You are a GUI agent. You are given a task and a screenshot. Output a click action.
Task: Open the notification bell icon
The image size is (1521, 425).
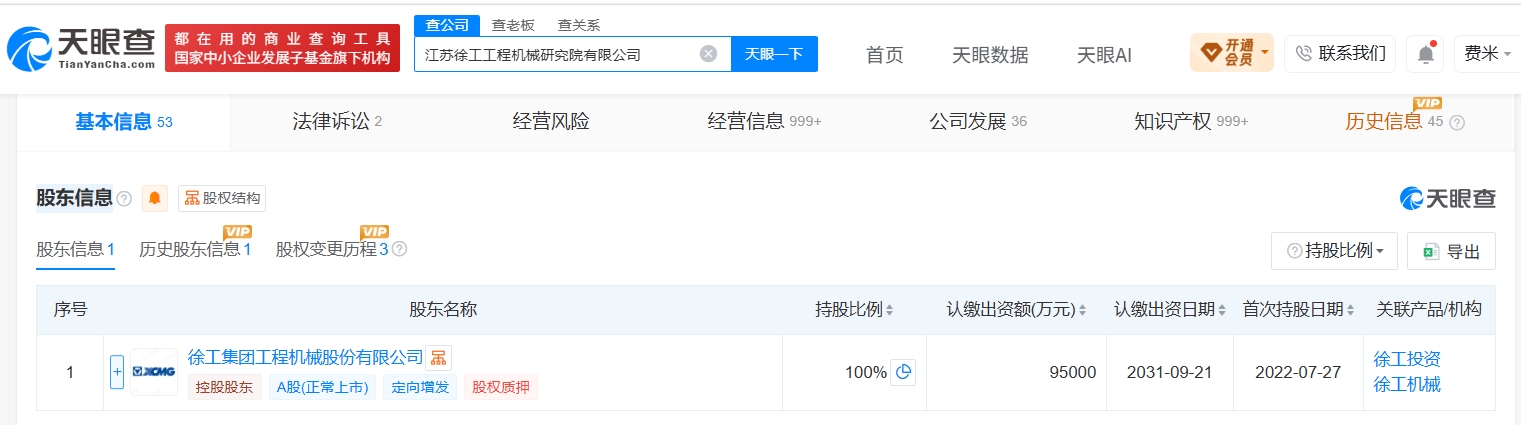coord(1425,54)
